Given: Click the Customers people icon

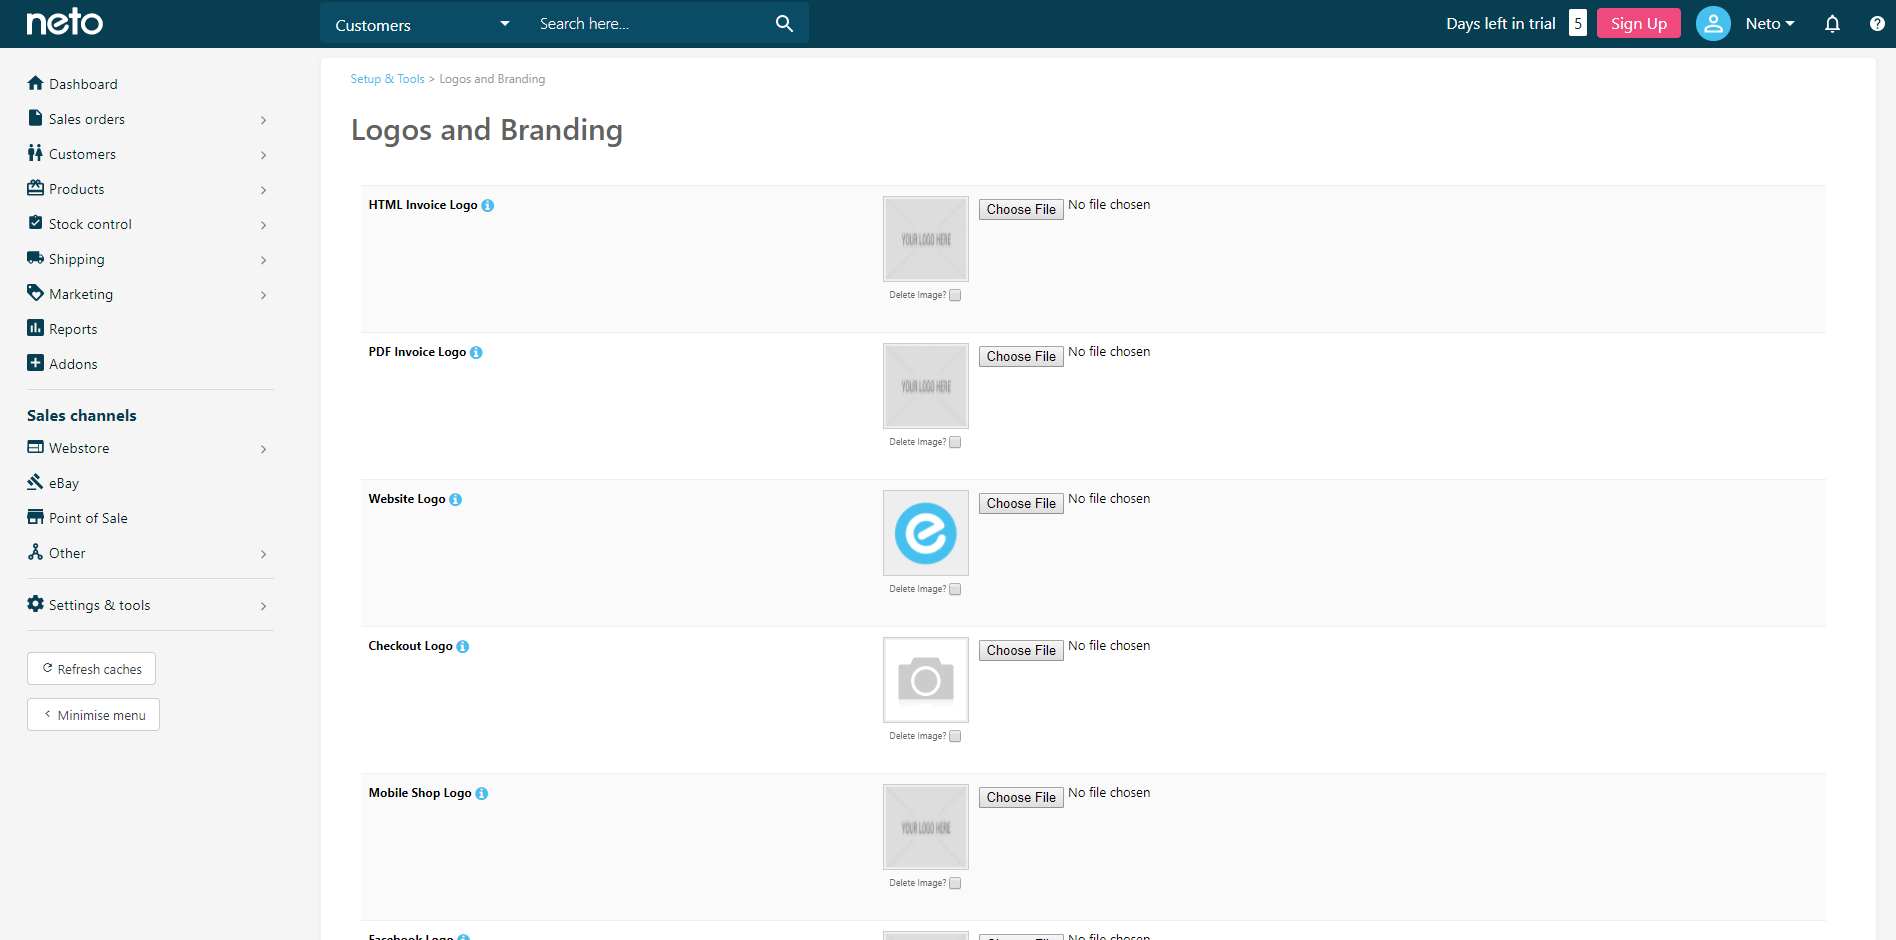Looking at the screenshot, I should point(35,153).
